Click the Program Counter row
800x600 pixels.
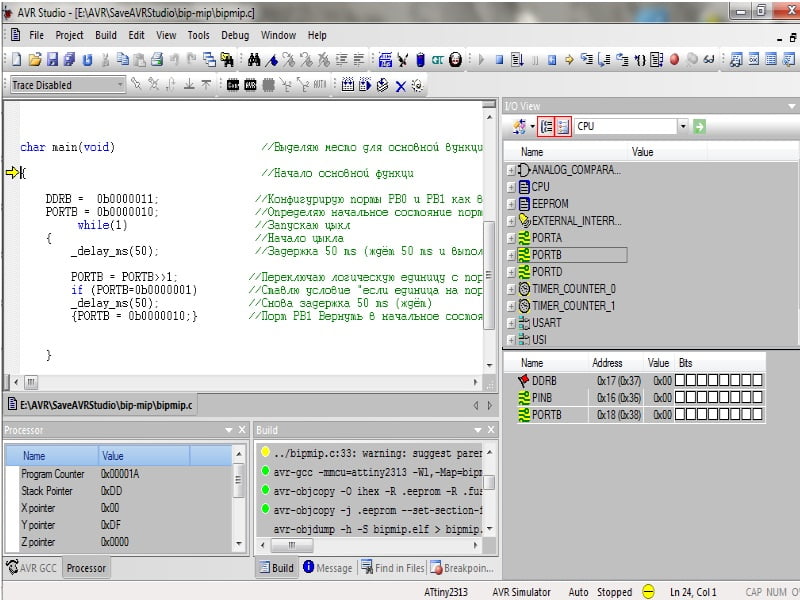[120, 473]
